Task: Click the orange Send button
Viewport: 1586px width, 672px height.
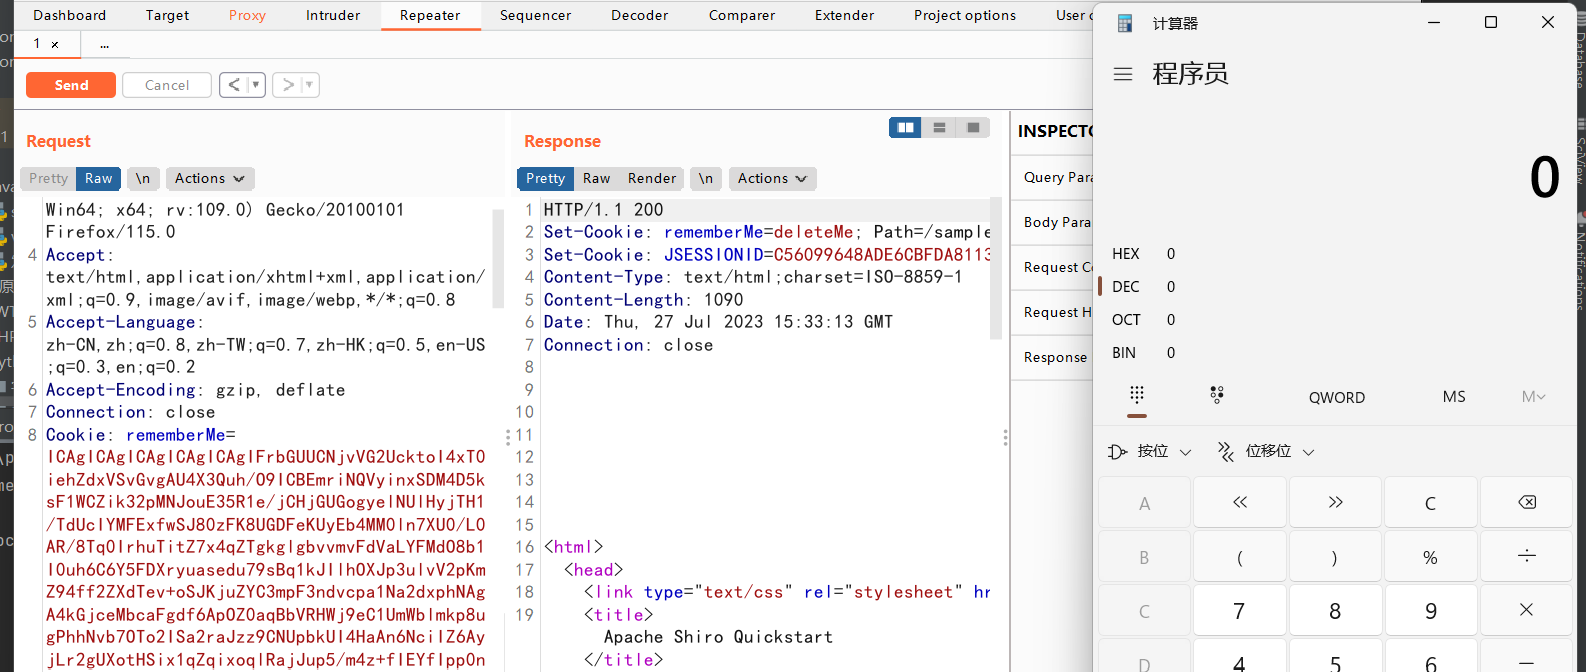Action: point(71,85)
